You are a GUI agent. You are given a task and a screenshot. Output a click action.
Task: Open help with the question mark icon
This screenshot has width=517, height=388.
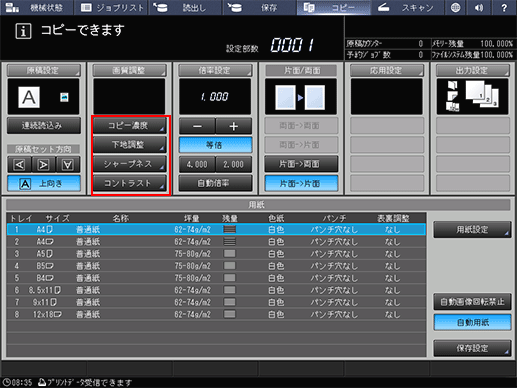504,7
